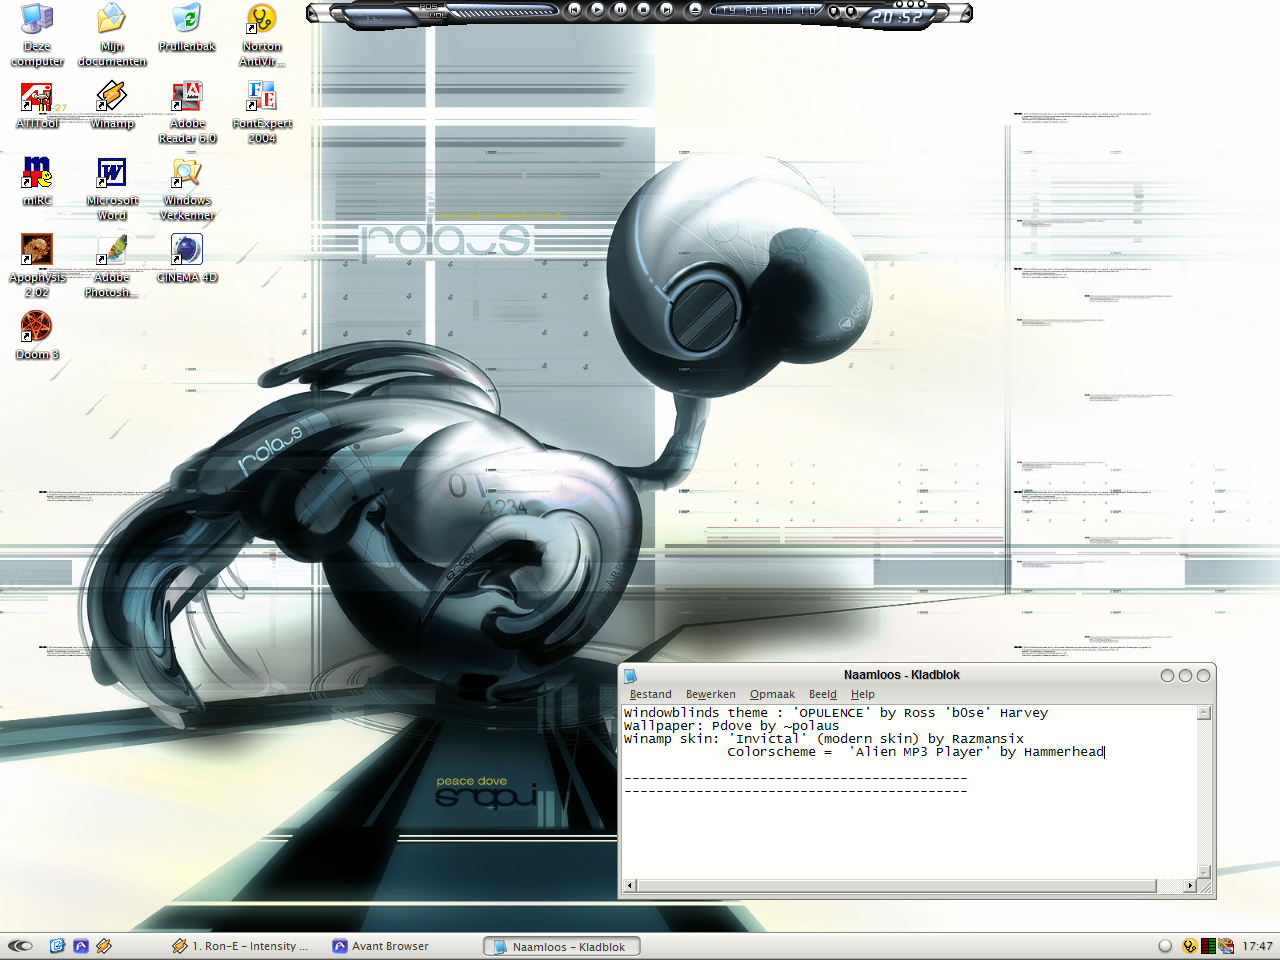
Task: Open the CINEMA 4D shortcut
Action: point(187,258)
